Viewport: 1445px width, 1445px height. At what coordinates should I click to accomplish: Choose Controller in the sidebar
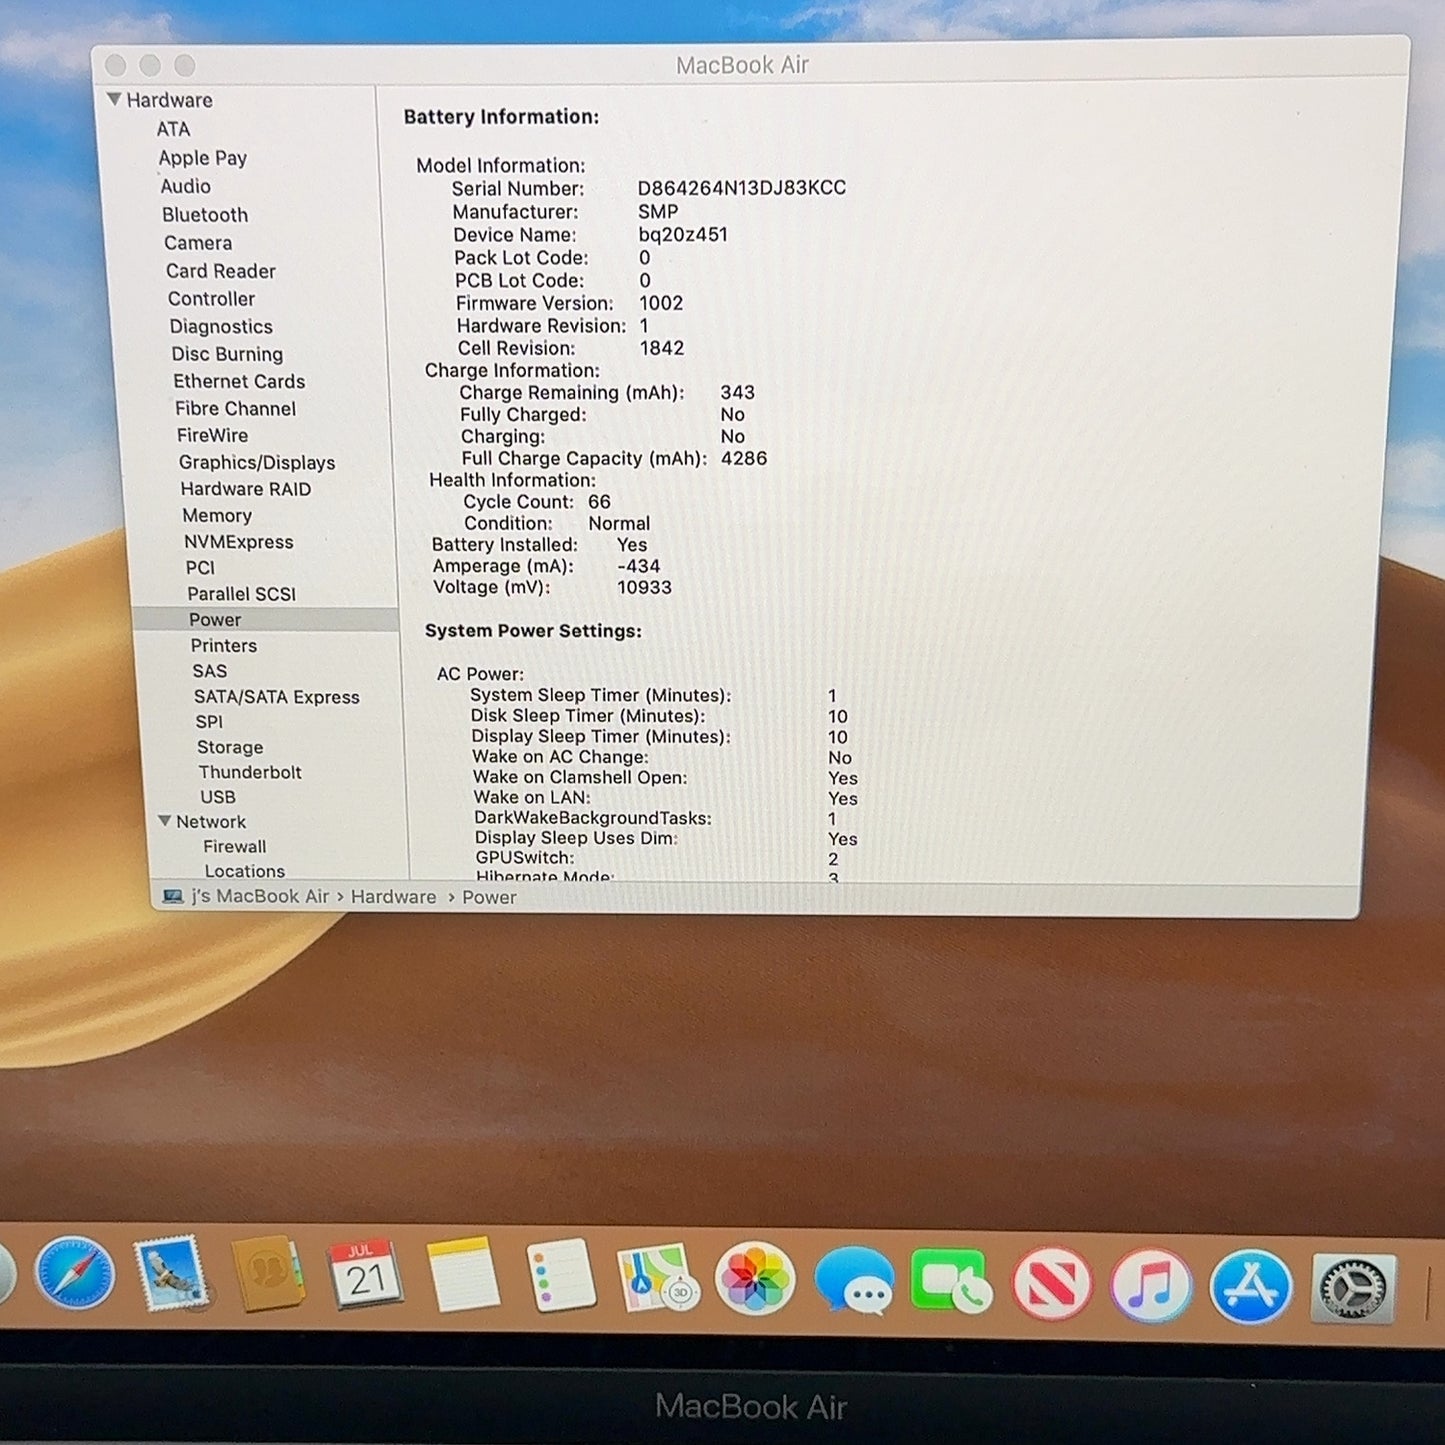211,299
